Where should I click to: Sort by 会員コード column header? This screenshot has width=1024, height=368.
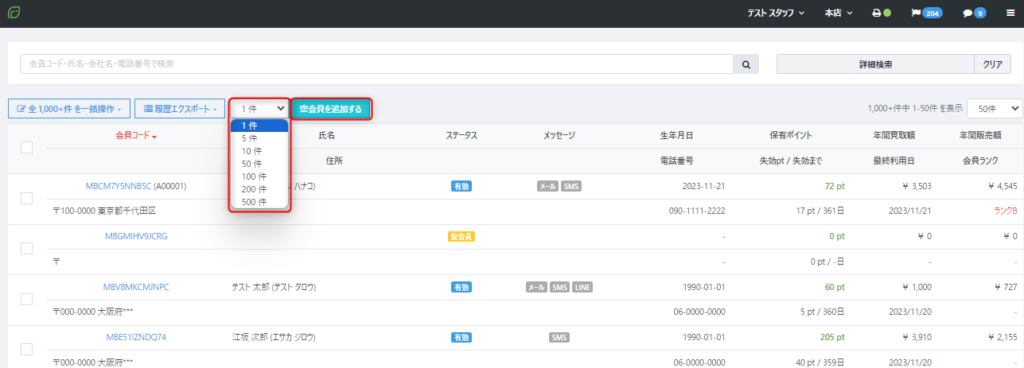pos(136,136)
